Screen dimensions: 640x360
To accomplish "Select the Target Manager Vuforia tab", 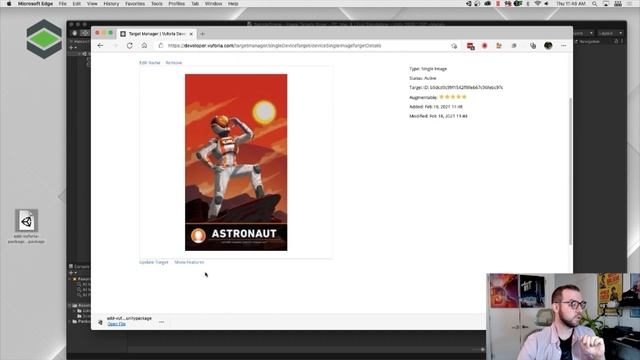I will pos(157,34).
